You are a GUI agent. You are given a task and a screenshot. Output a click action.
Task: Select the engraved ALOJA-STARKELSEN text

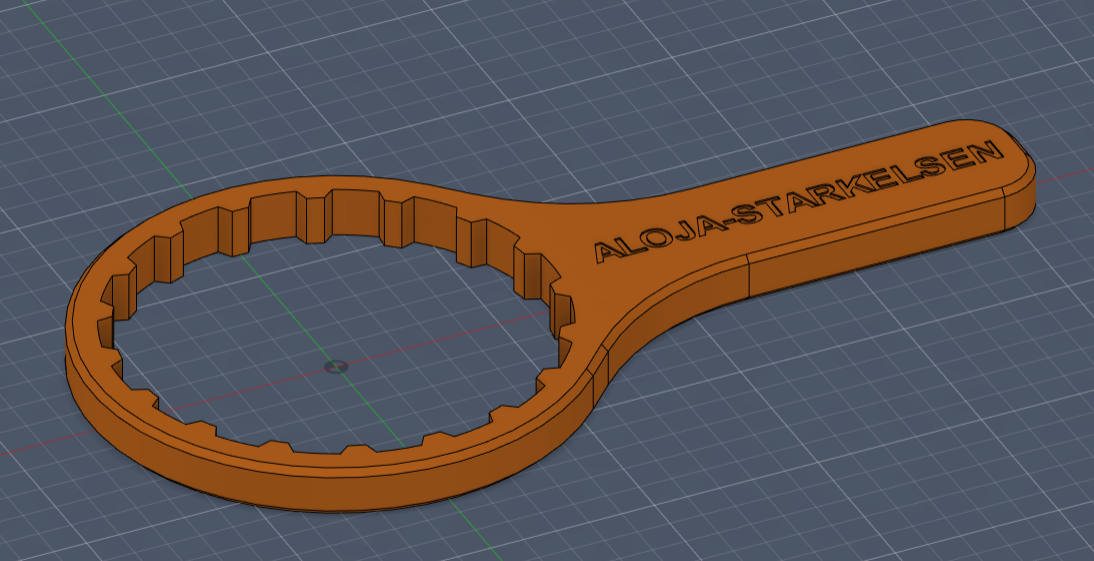coord(798,200)
